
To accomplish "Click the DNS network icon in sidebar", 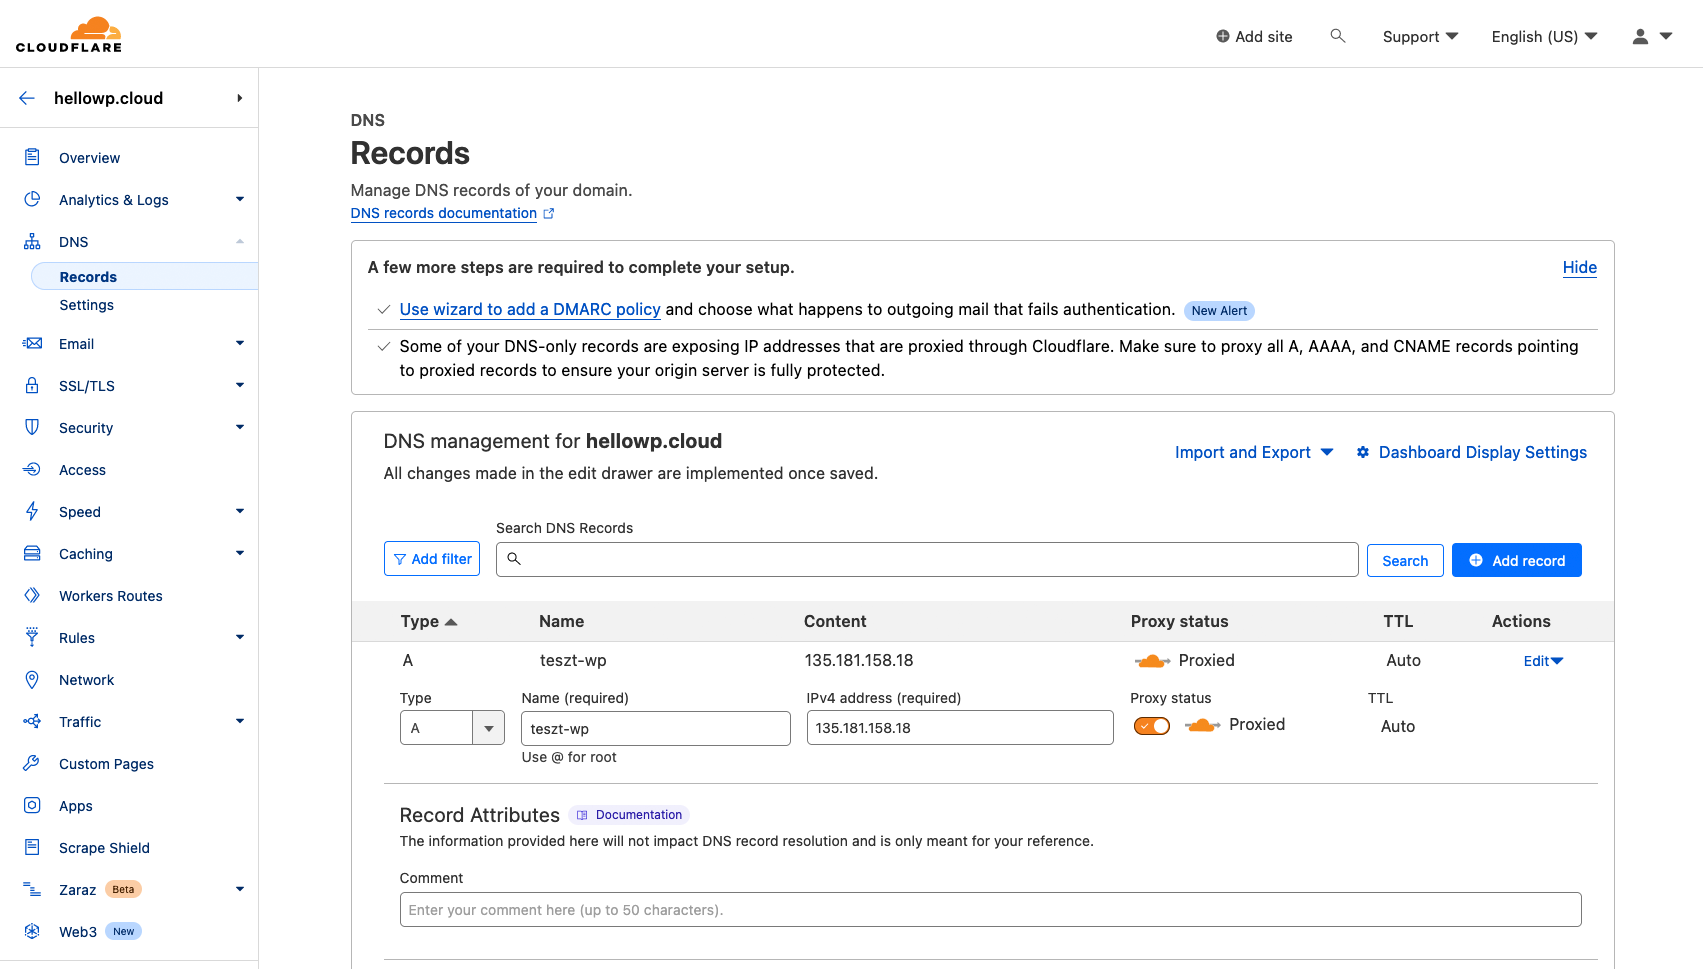I will (x=32, y=241).
